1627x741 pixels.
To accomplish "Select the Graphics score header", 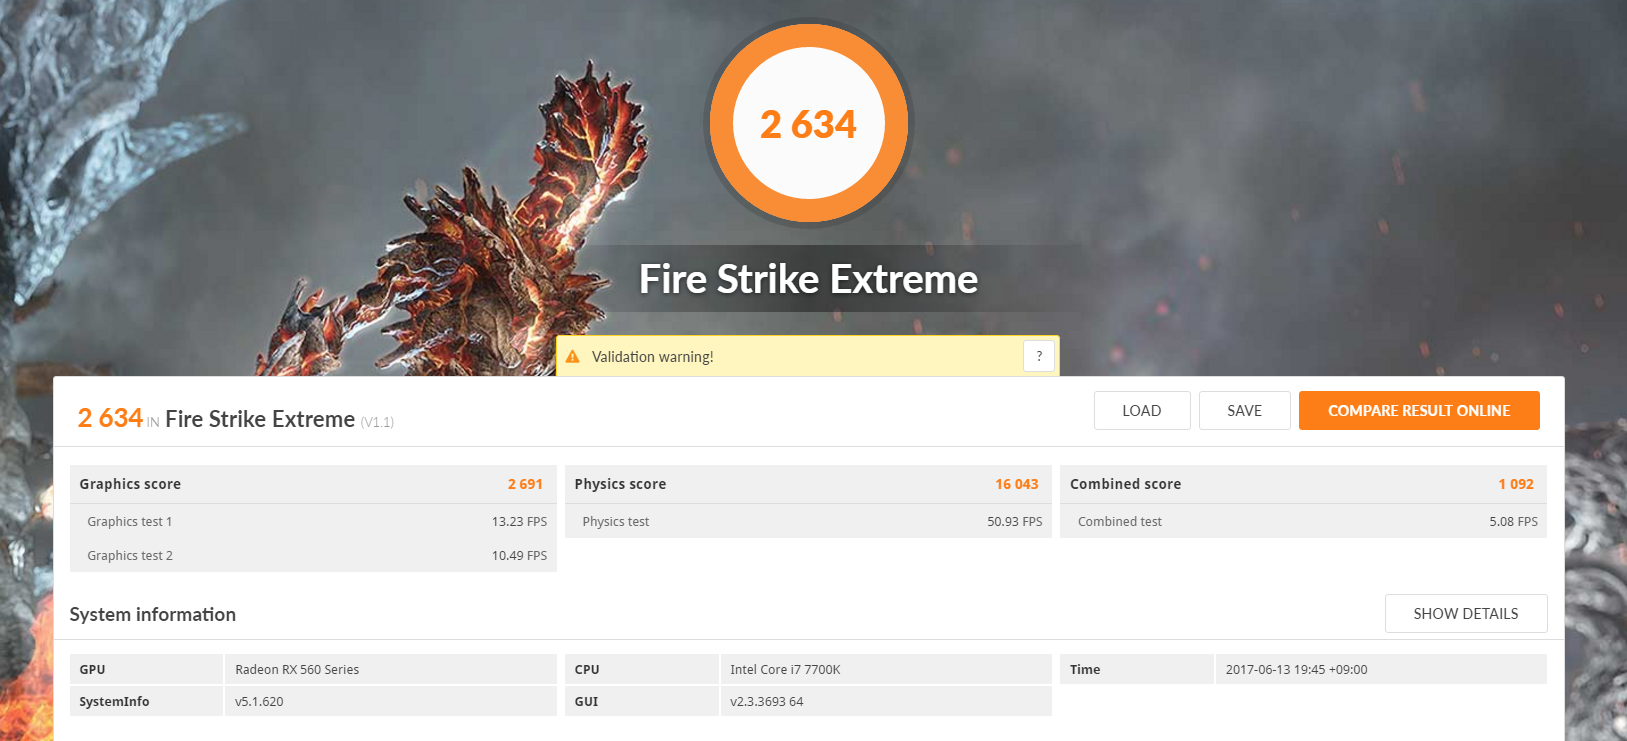I will coord(130,484).
